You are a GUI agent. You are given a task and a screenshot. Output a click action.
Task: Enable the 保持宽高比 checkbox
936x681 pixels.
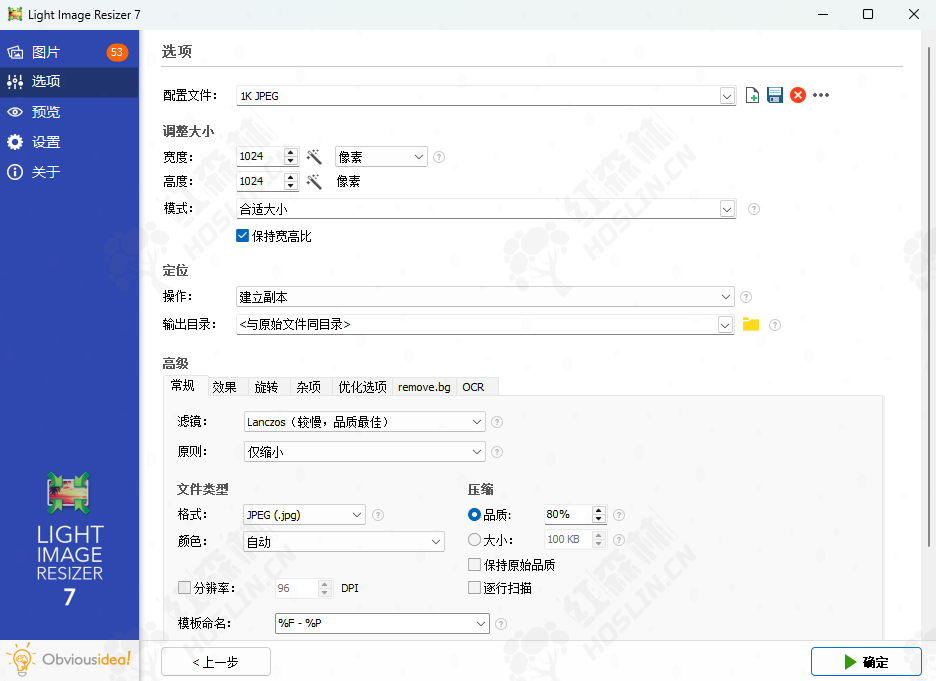(242, 236)
